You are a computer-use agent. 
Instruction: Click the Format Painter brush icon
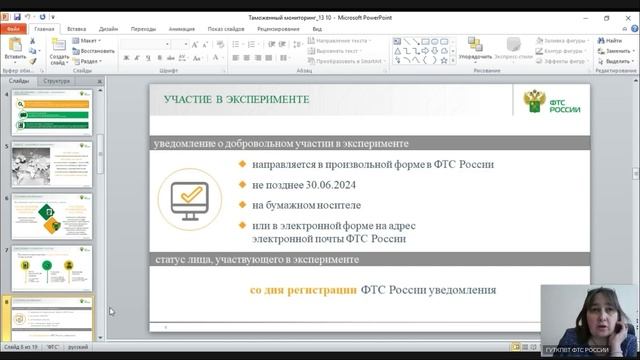[x=33, y=61]
